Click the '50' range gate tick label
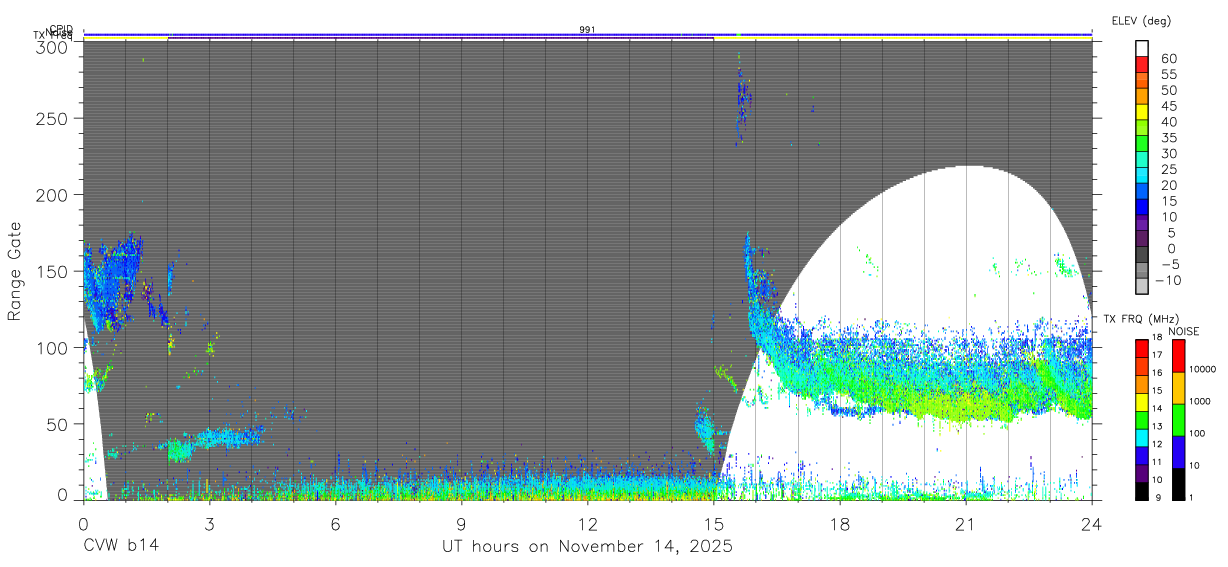 60,424
